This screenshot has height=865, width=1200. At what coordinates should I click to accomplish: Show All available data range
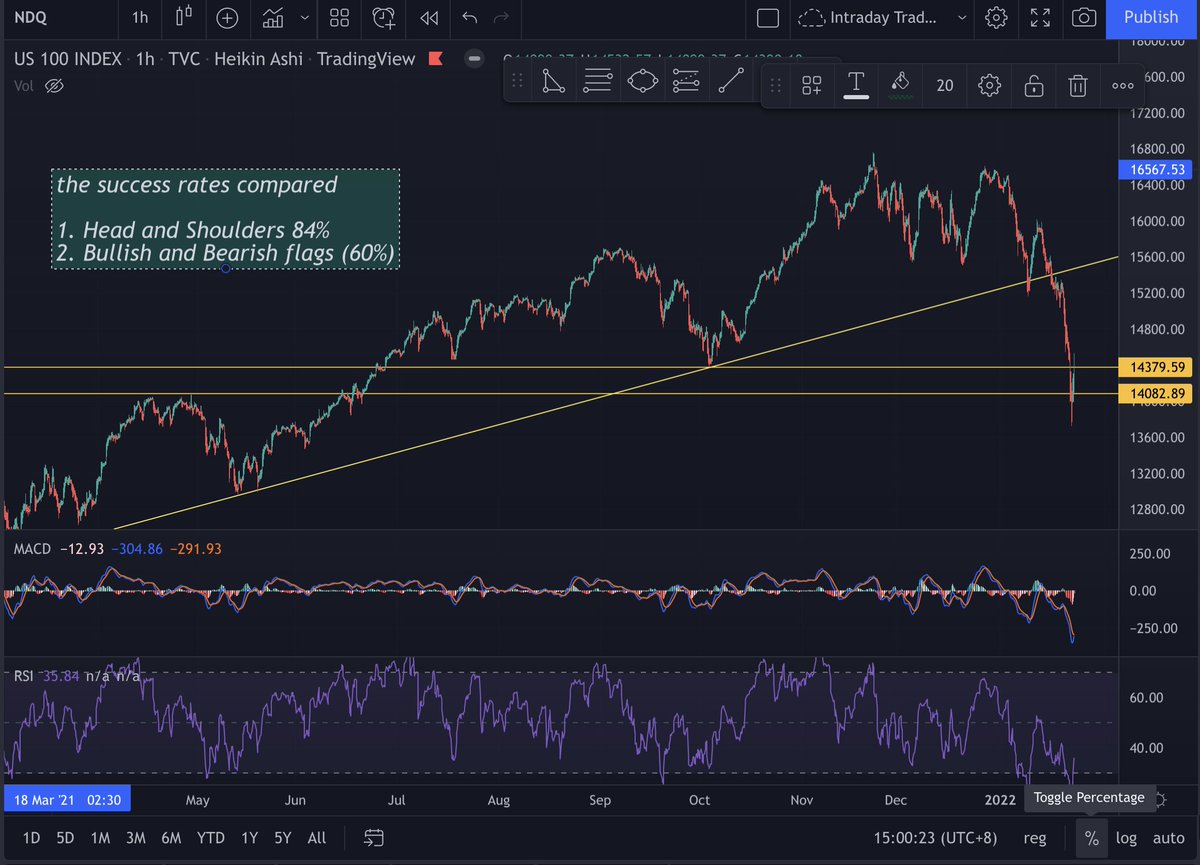pos(316,837)
